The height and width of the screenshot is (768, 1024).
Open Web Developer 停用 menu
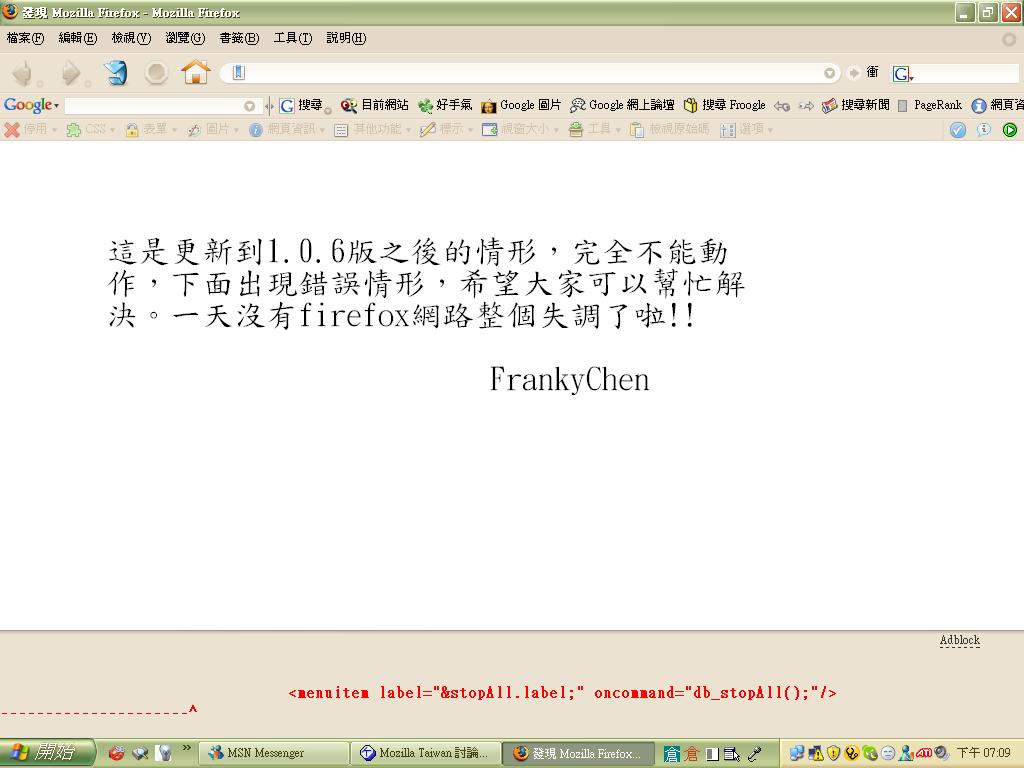point(31,129)
